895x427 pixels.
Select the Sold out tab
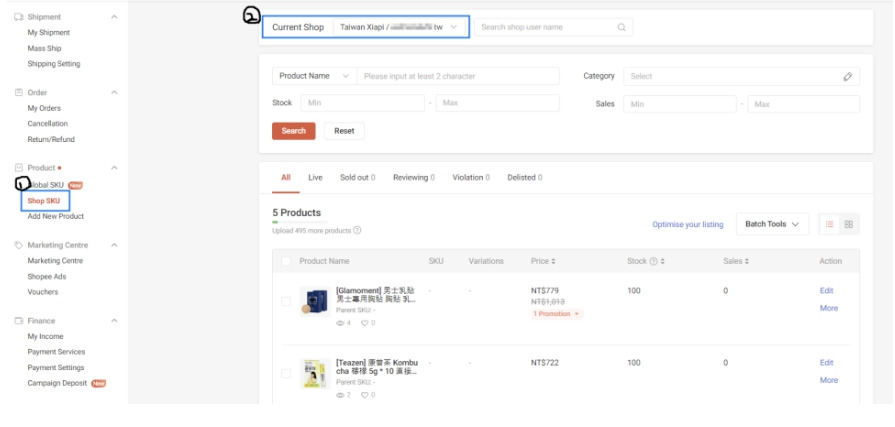tap(358, 178)
